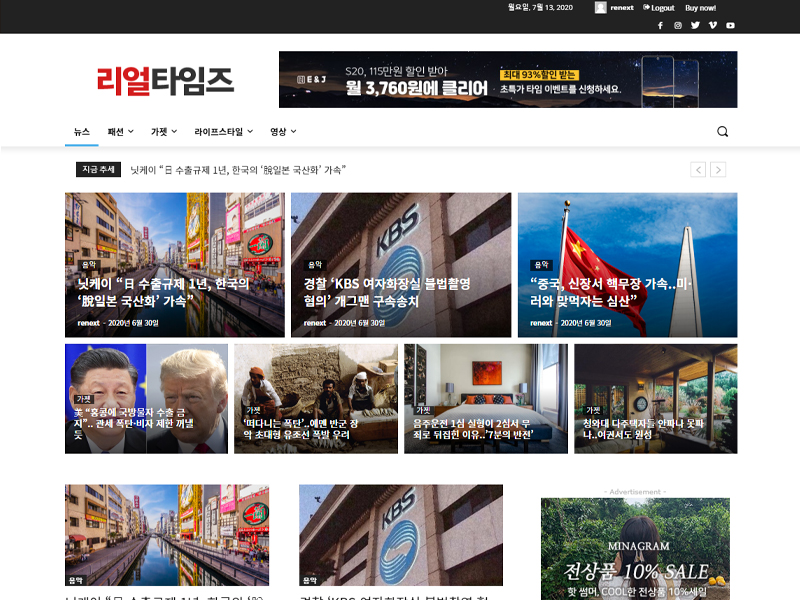Open the YouTube social icon
Image resolution: width=800 pixels, height=600 pixels.
730,25
